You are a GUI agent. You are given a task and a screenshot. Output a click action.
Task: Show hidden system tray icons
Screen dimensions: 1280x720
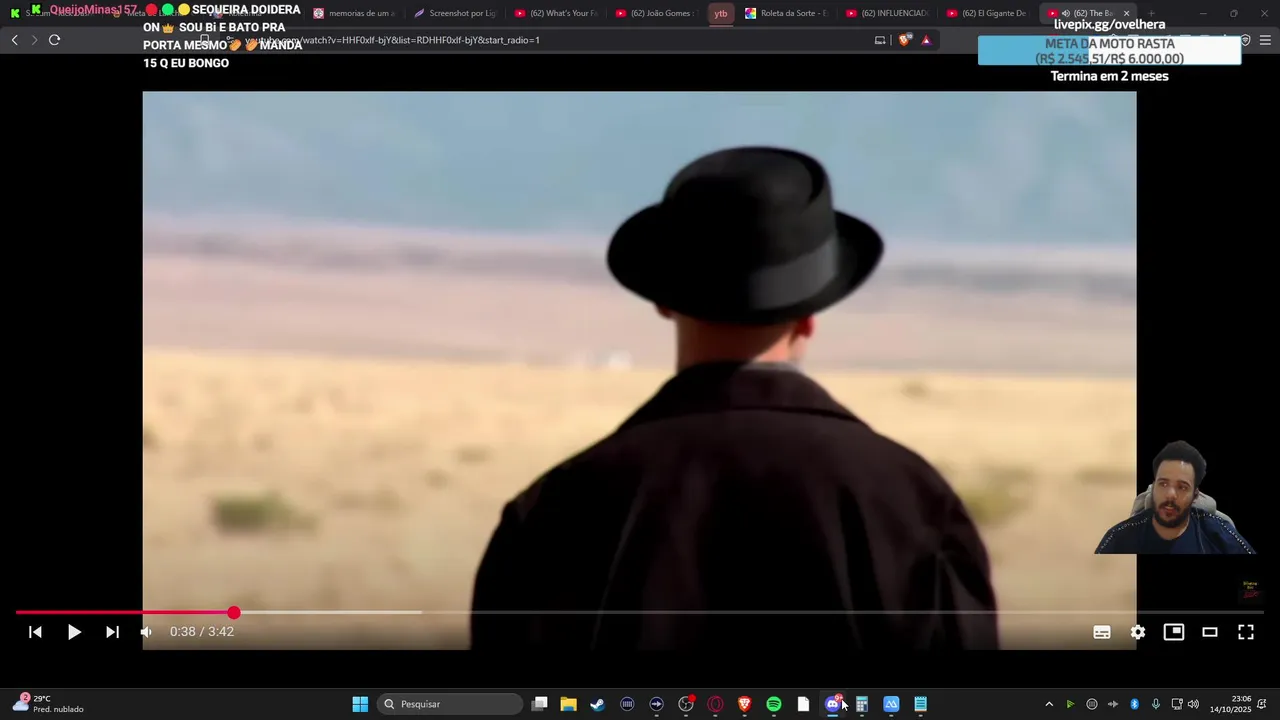coord(1049,704)
